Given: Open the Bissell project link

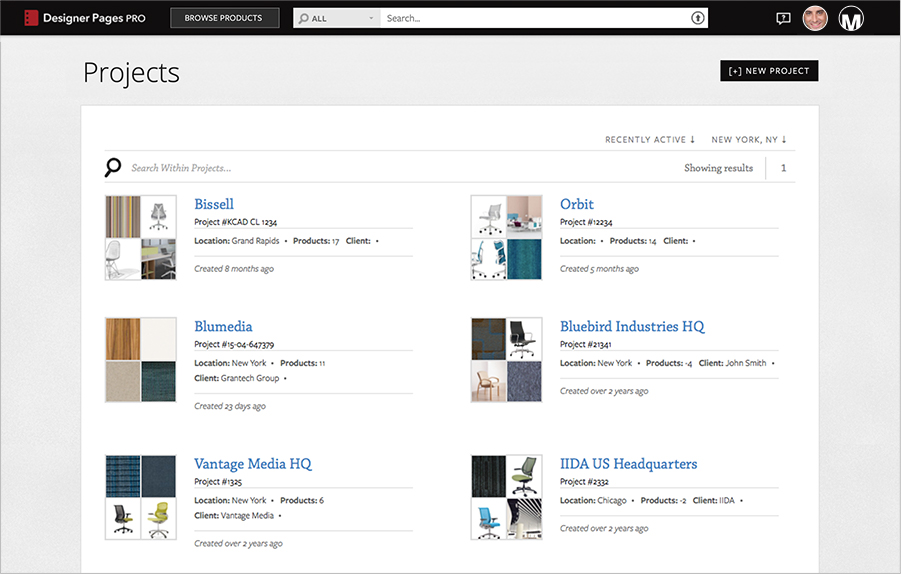Looking at the screenshot, I should pos(214,204).
